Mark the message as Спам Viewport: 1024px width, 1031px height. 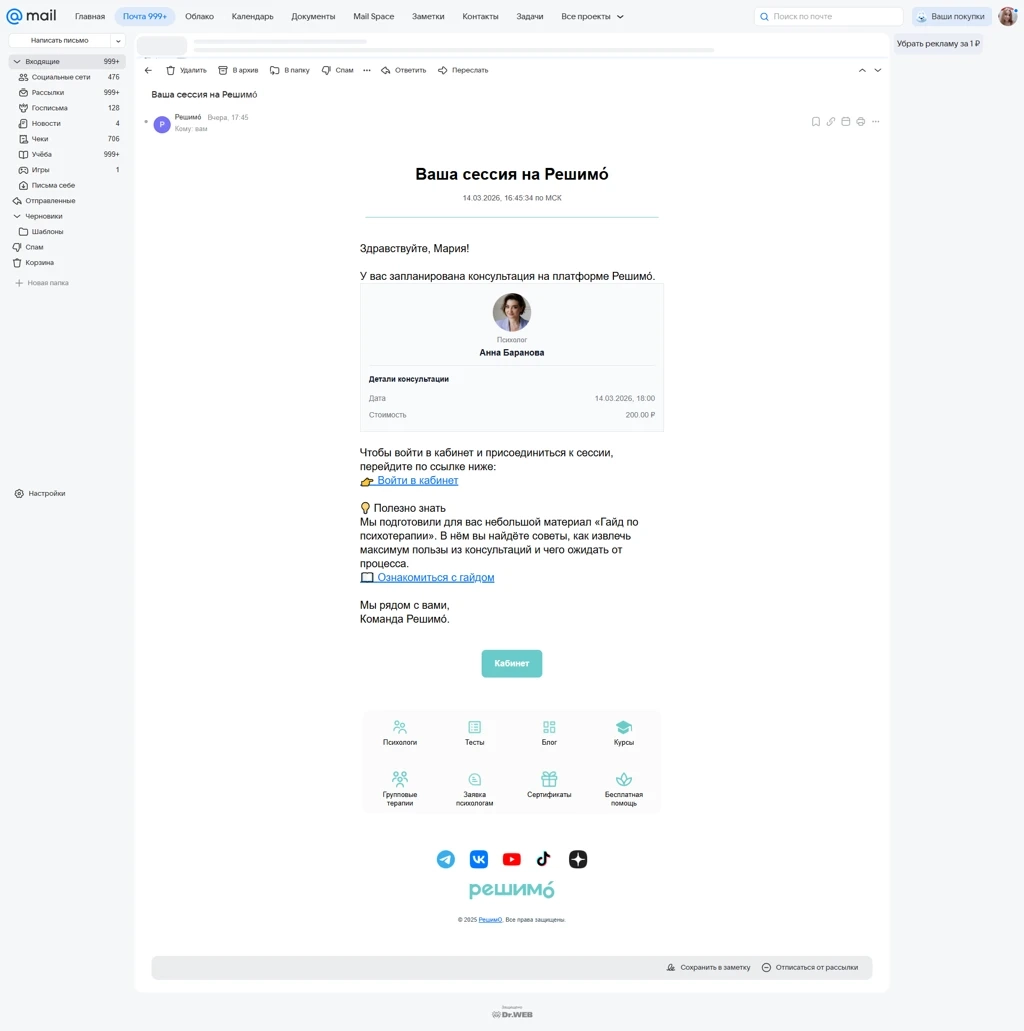pos(337,70)
